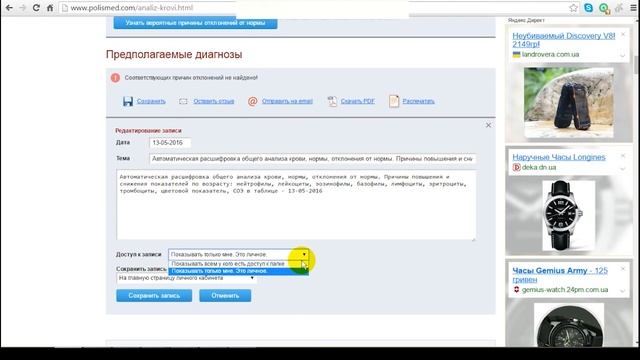Open the rugged phone ad image
Screen dimensions: 640x360
pyautogui.click(x=569, y=103)
